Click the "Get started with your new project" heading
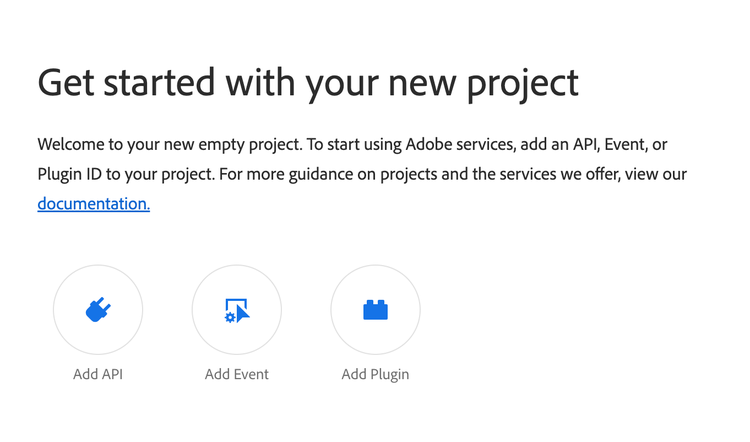This screenshot has width=750, height=442. (308, 83)
